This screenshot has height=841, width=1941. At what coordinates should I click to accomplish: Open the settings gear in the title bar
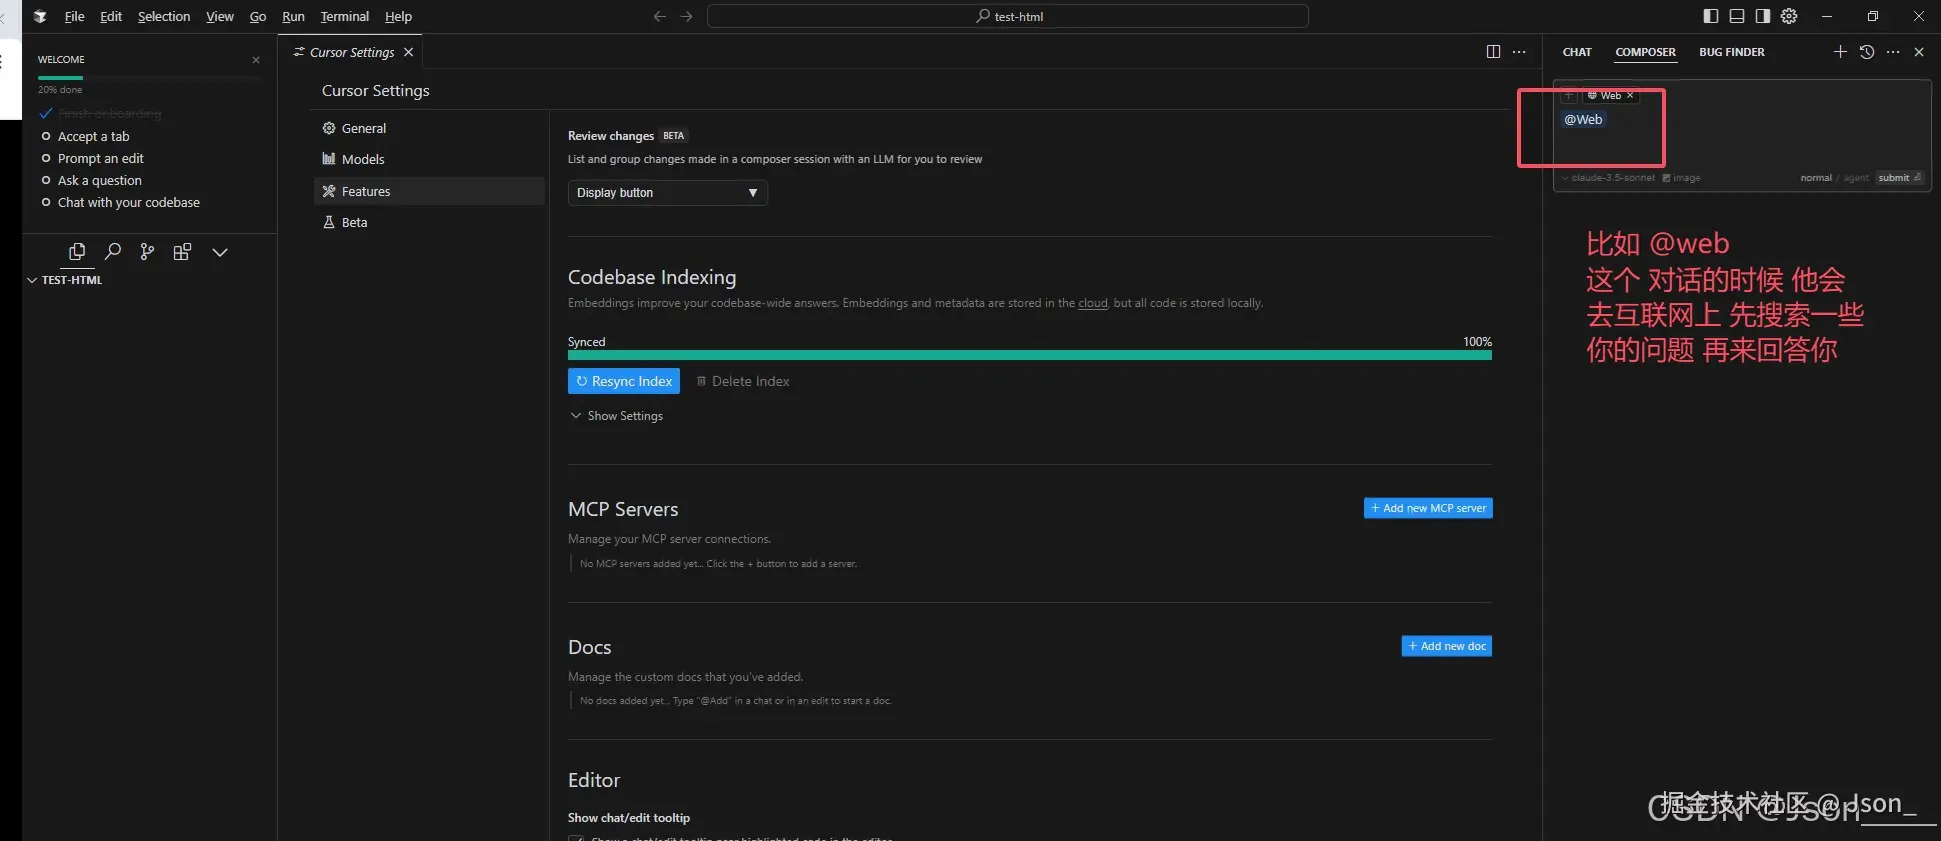[x=1789, y=16]
